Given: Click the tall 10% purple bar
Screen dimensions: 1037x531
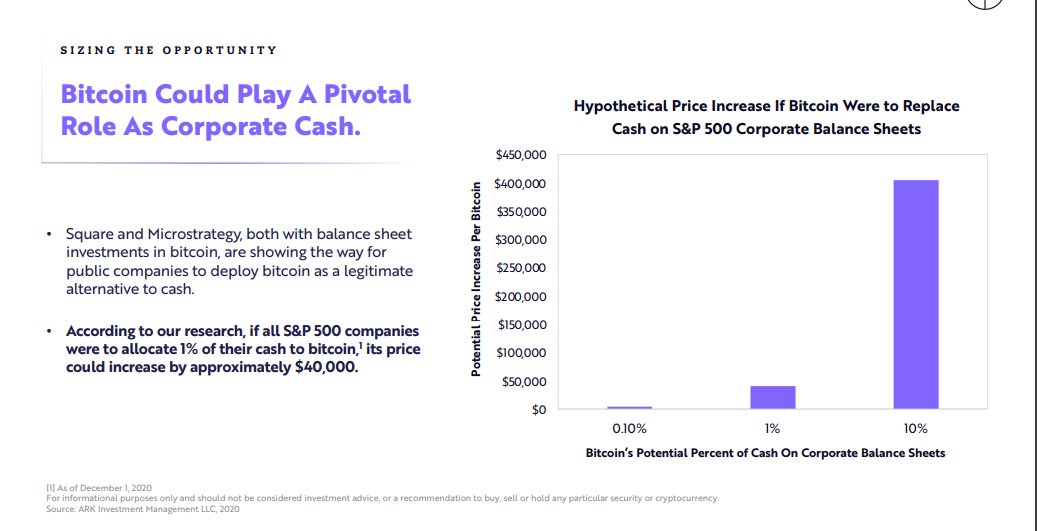Looking at the screenshot, I should 916,294.
